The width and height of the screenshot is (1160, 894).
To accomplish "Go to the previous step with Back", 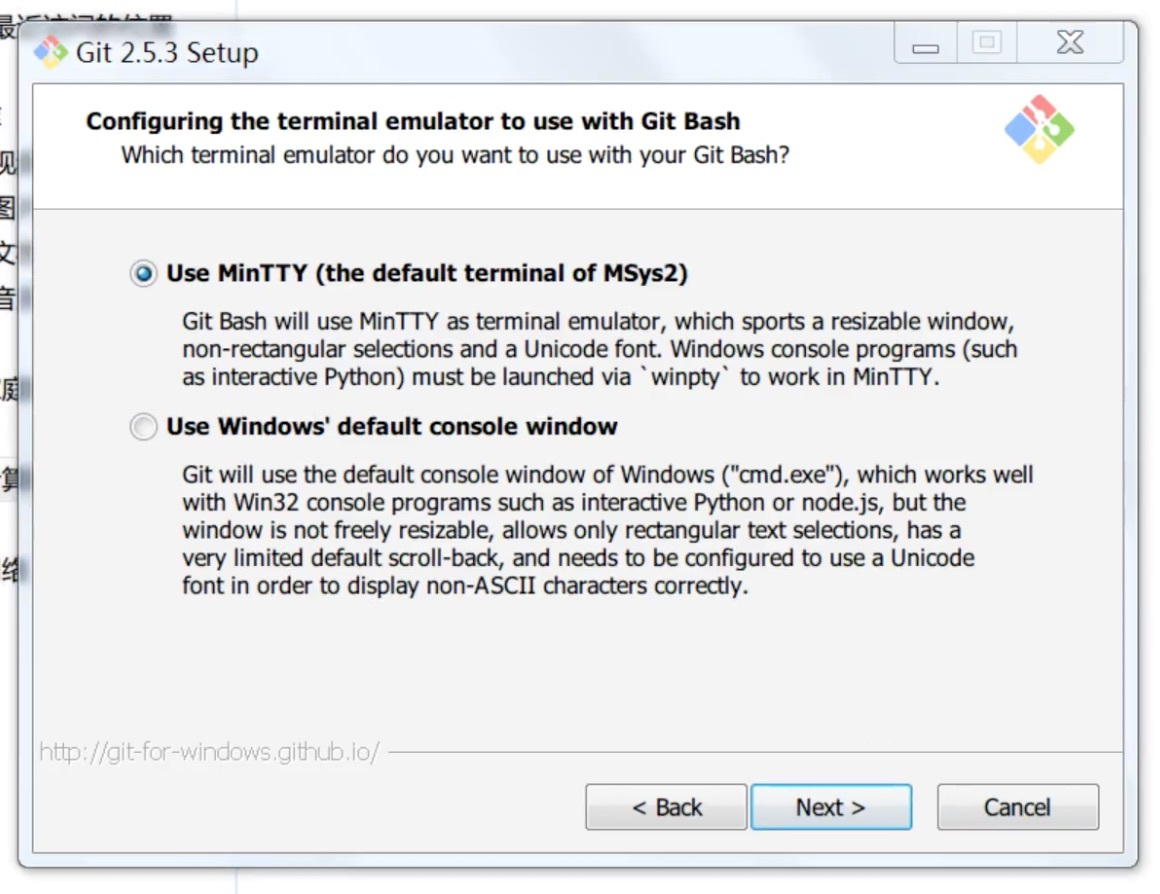I will point(666,807).
